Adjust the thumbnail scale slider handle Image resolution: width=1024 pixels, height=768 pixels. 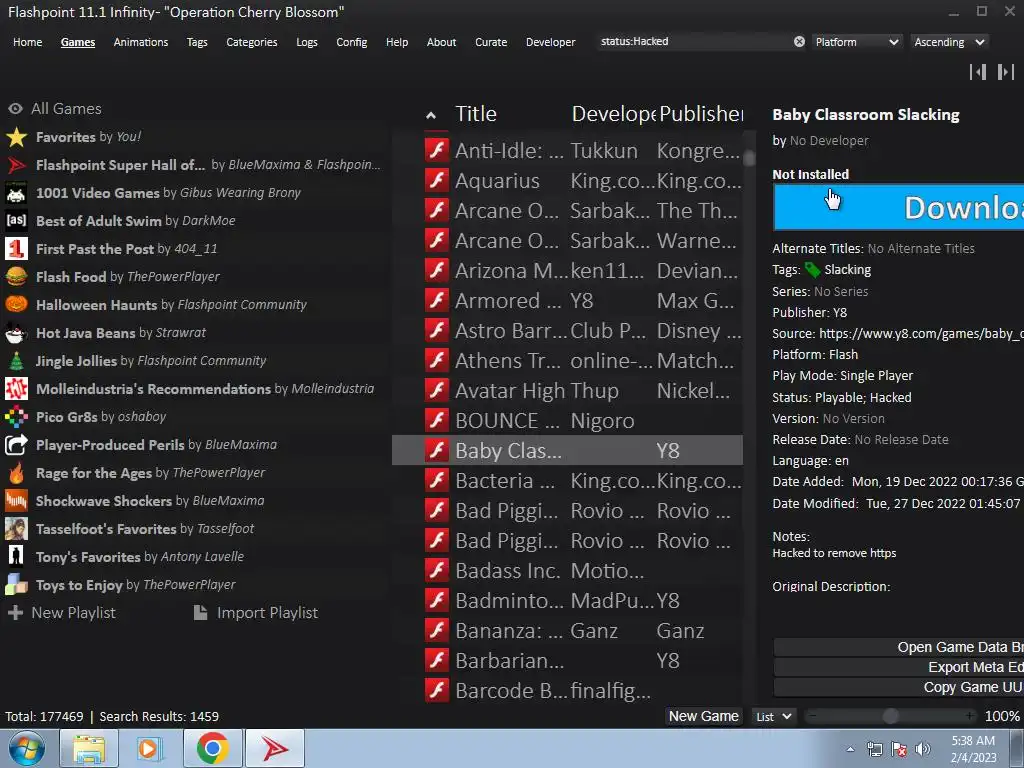890,716
